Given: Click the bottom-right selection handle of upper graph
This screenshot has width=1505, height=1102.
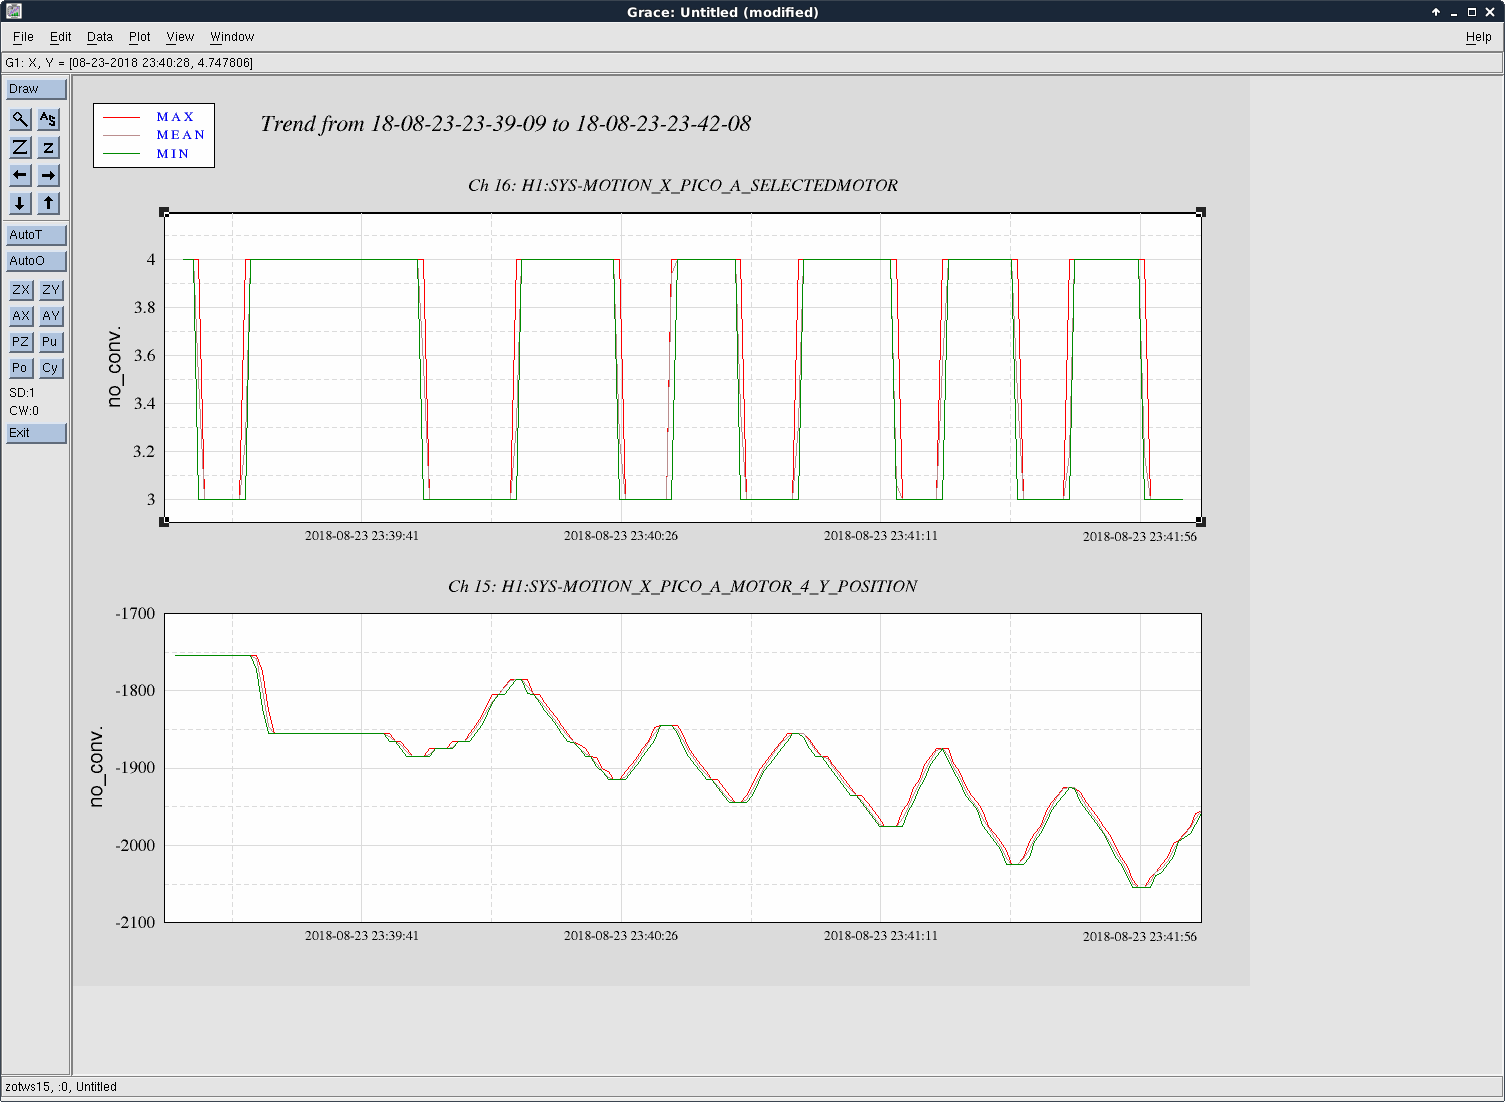Looking at the screenshot, I should [x=1201, y=522].
